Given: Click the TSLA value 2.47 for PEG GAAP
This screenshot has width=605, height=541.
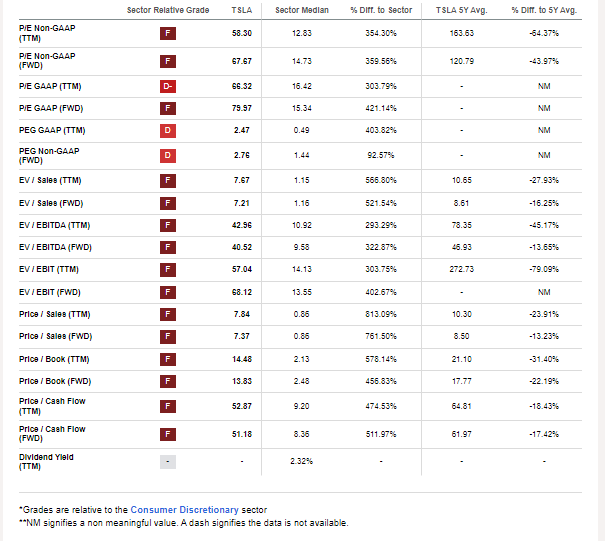Looking at the screenshot, I should (242, 130).
